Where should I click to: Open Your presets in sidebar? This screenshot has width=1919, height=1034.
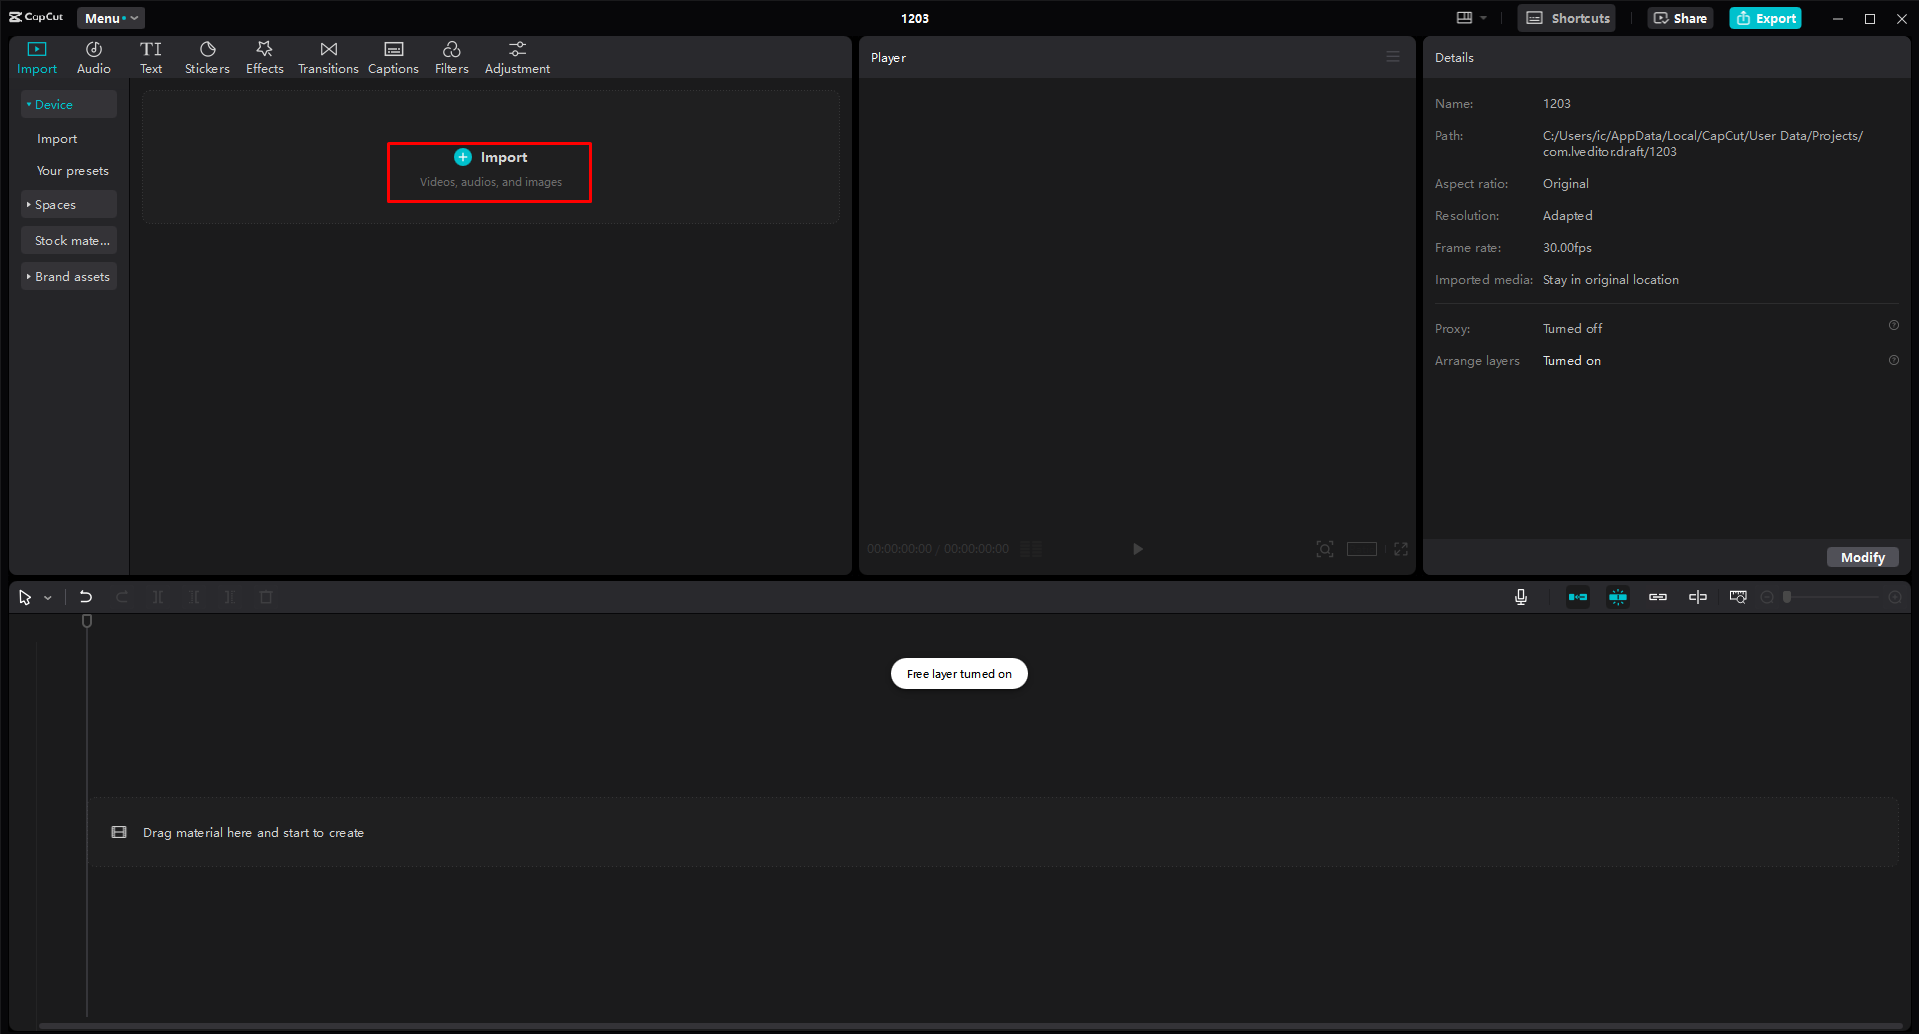[73, 171]
